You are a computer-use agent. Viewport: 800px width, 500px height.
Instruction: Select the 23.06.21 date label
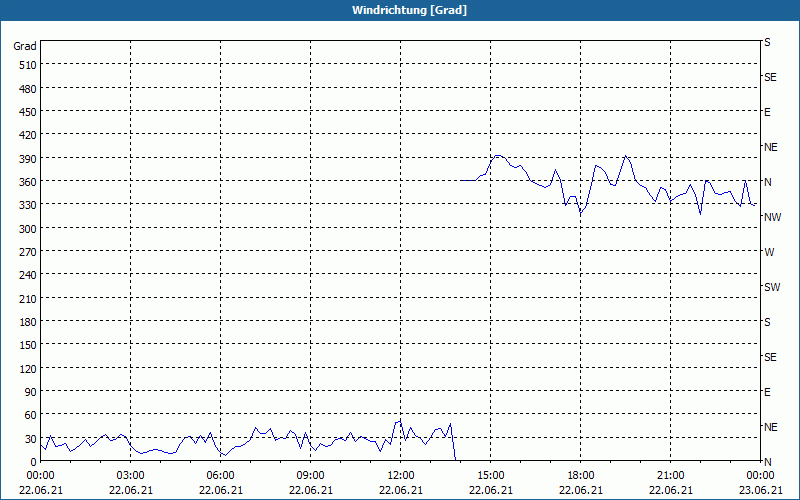pos(760,490)
